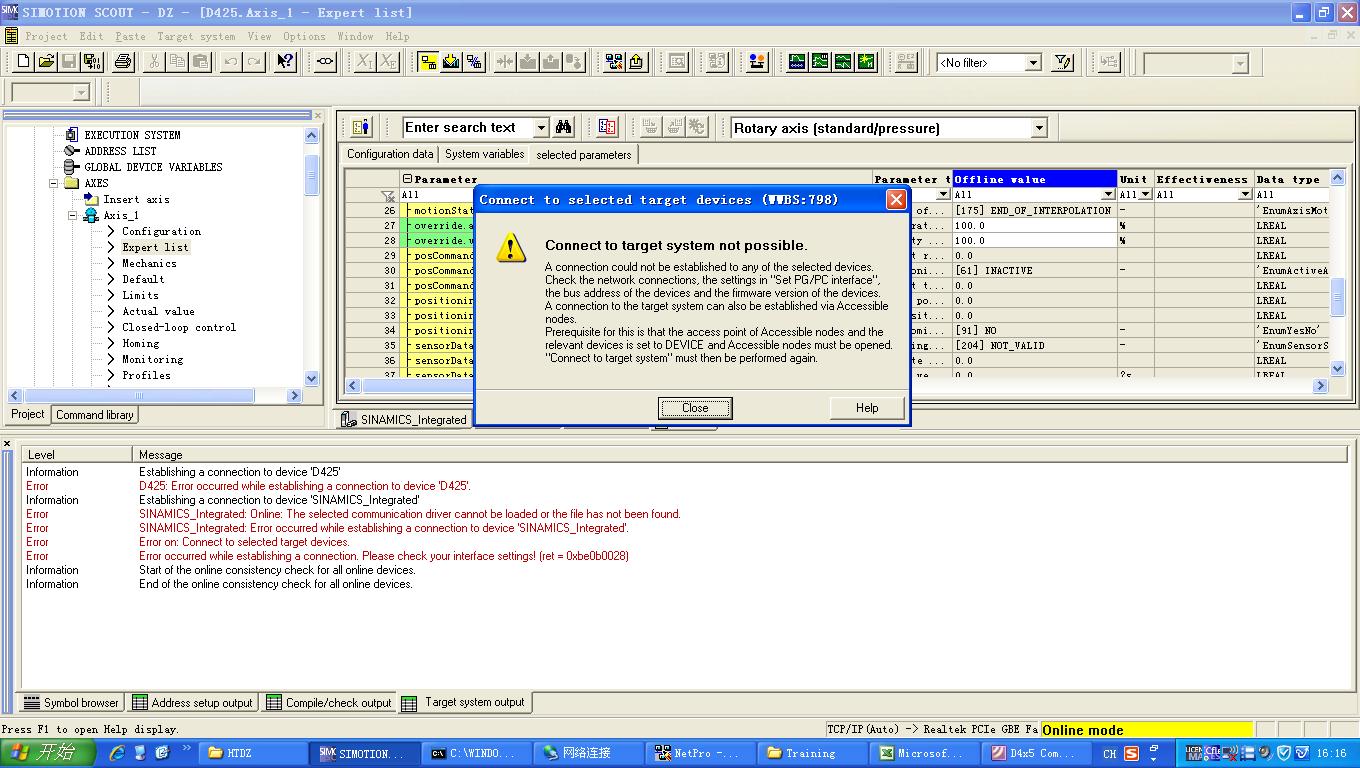Click Help in the connection error dialog
The height and width of the screenshot is (768, 1360).
867,408
